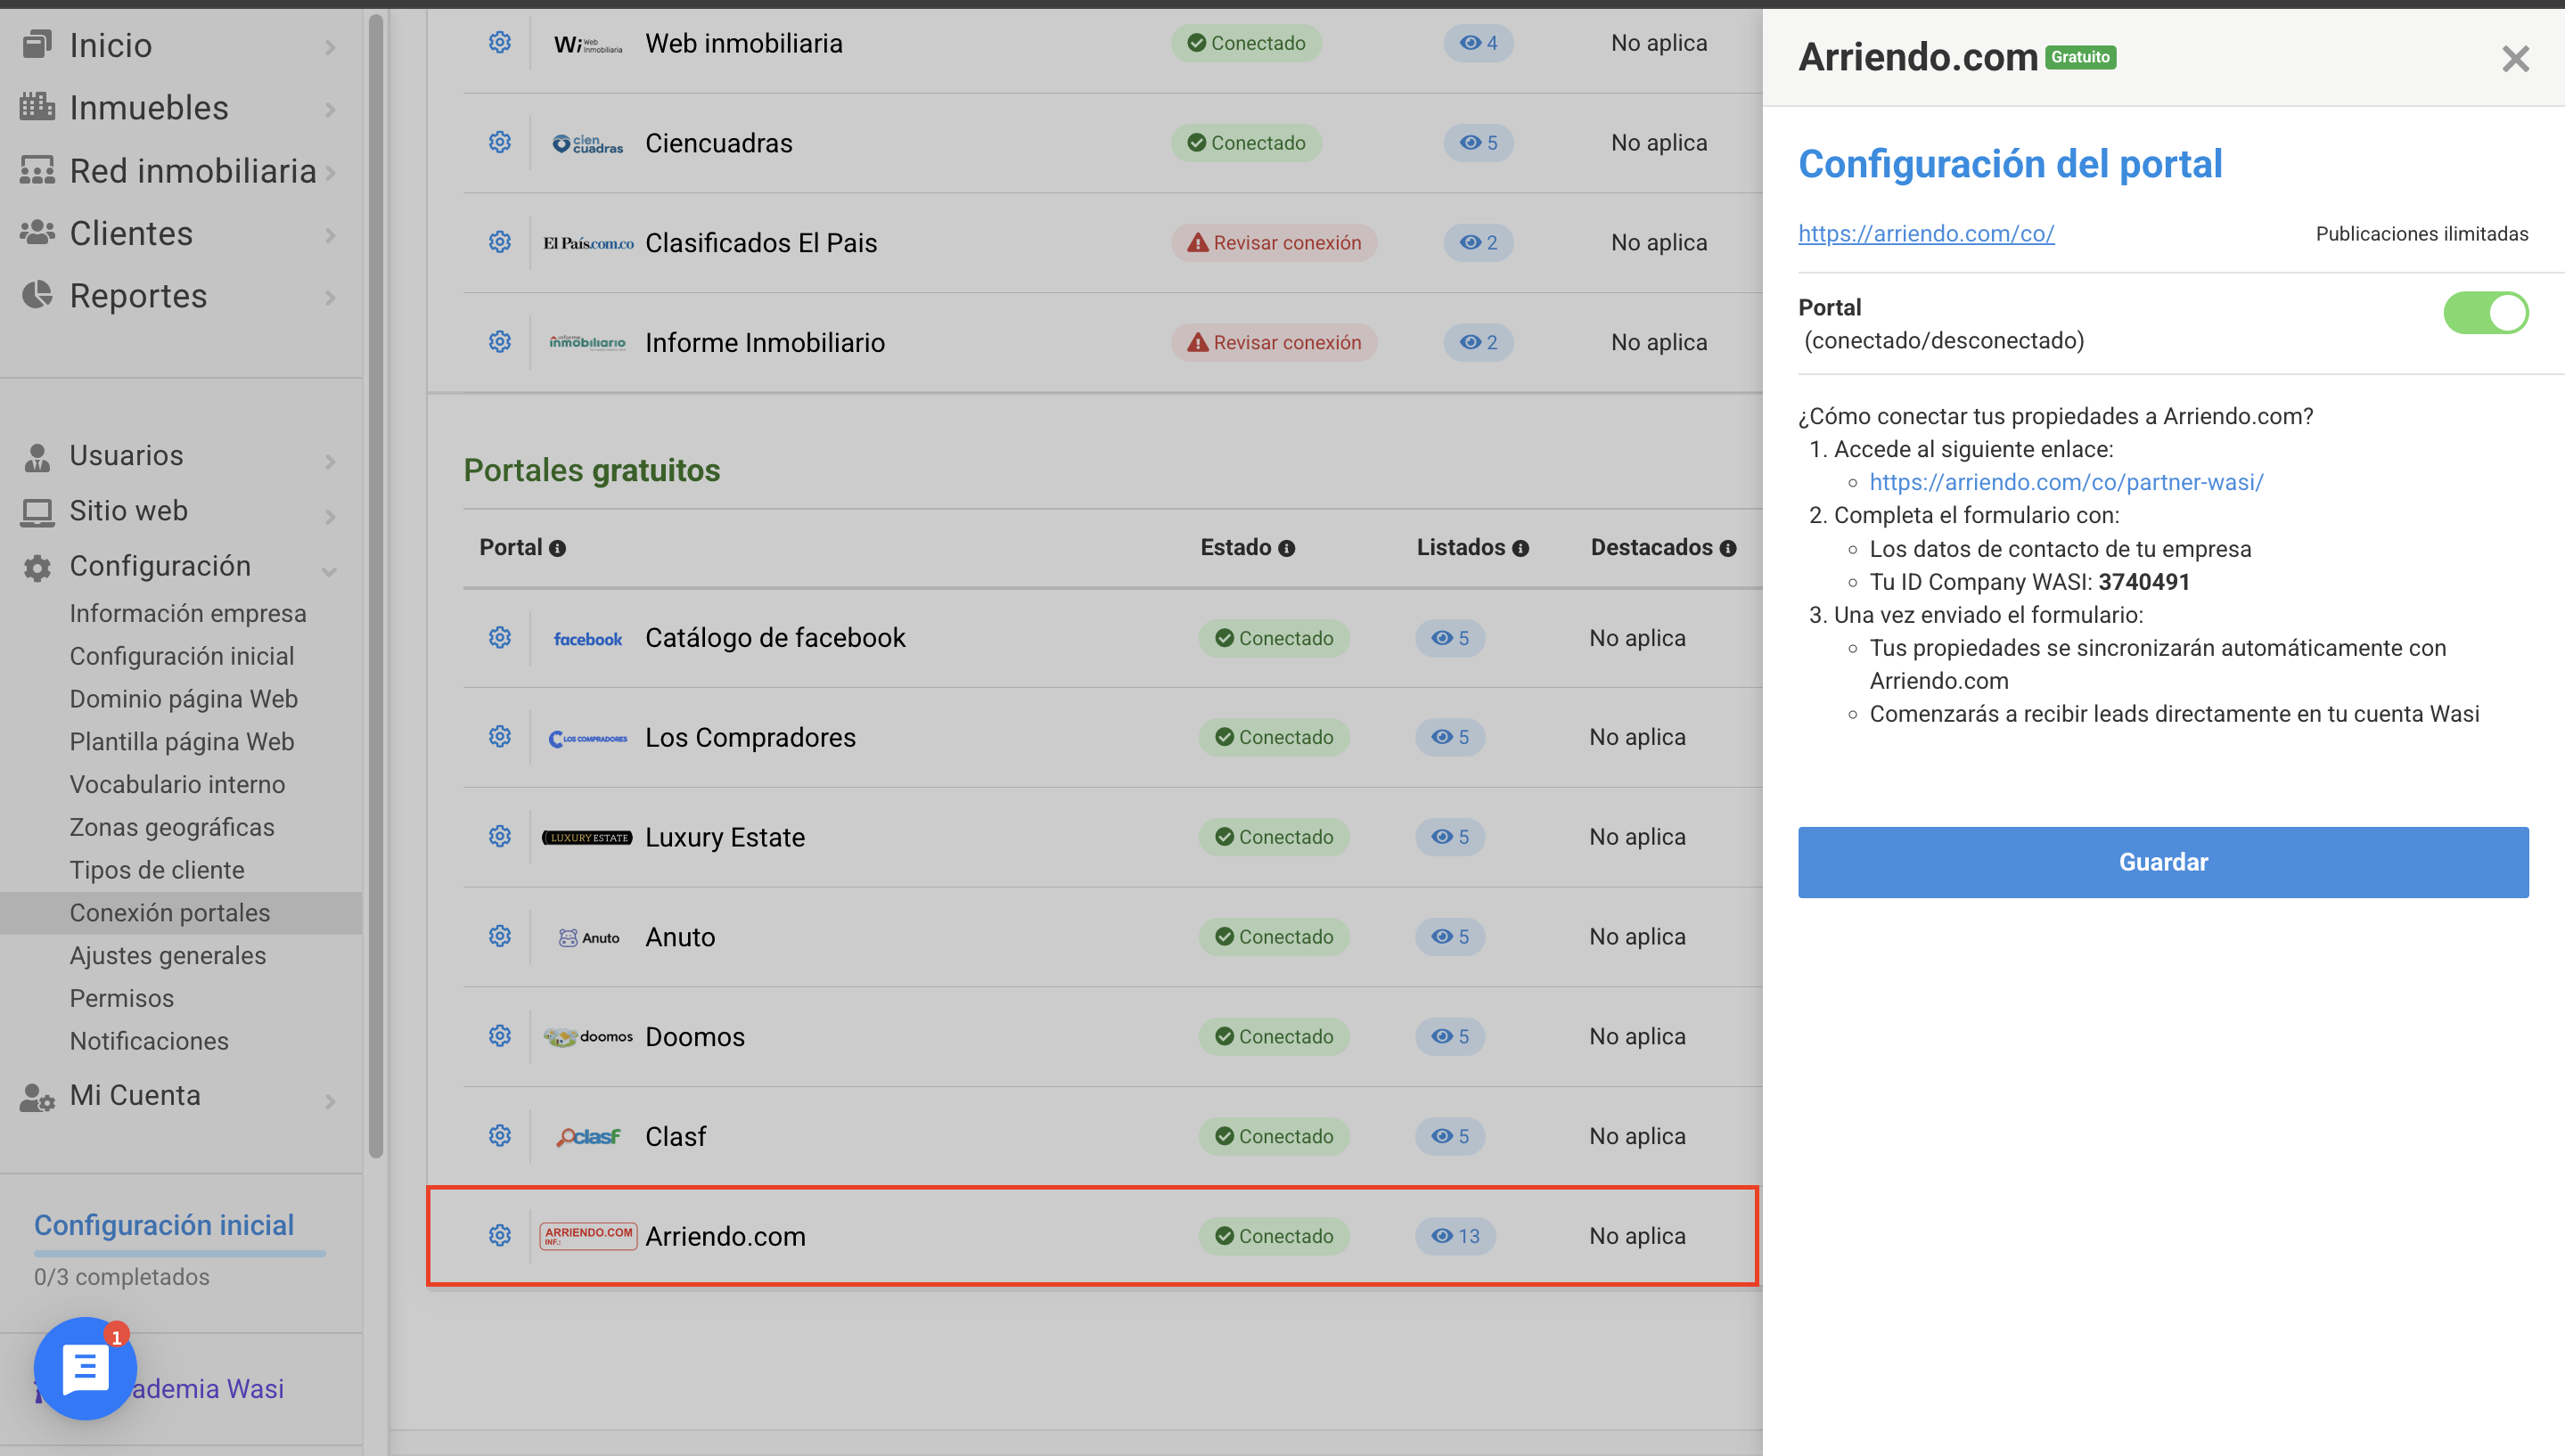Screen dimensions: 2565x1456
Task: Click the Conectado status of Doomos
Action: pos(1274,1037)
